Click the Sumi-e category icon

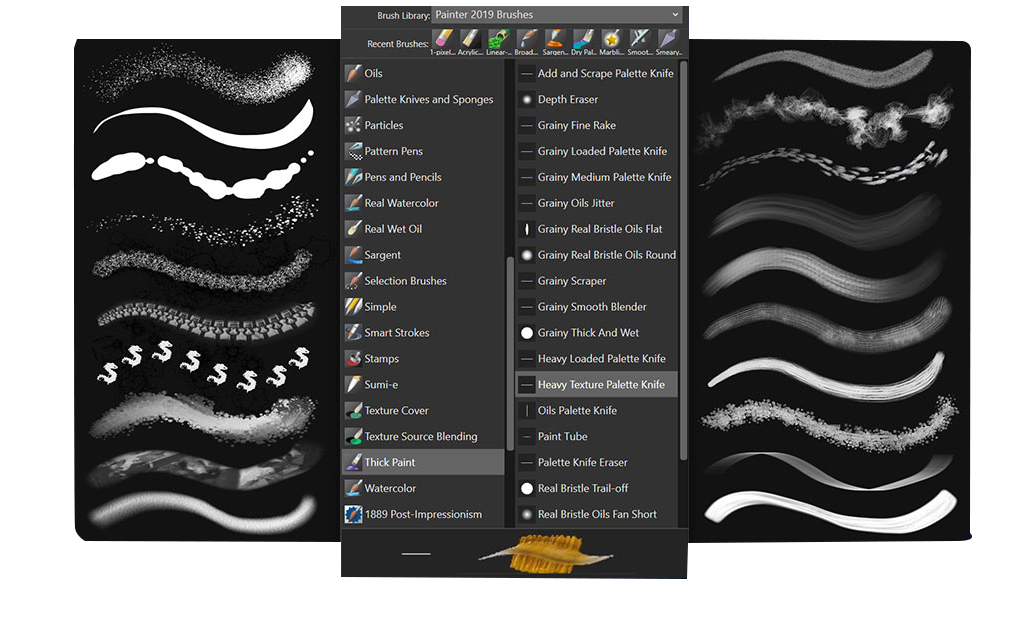click(x=353, y=384)
